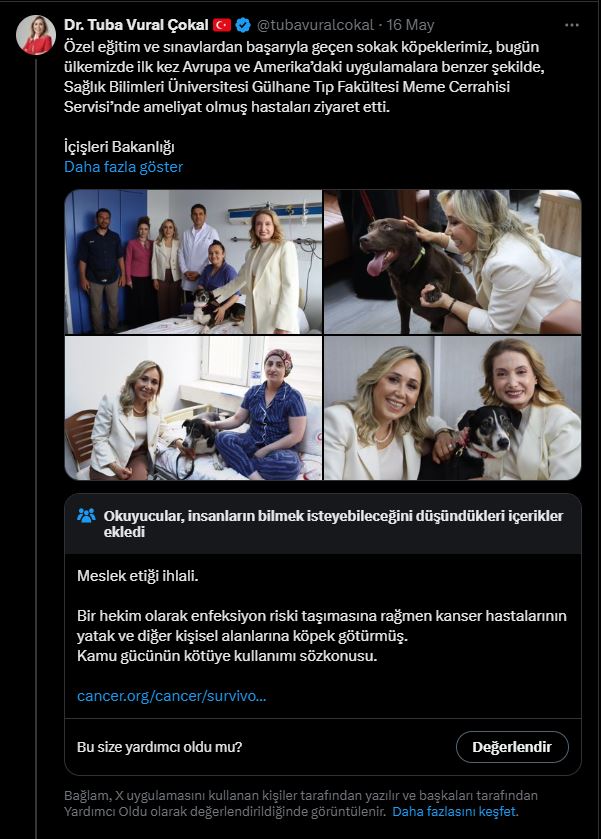Open Dr. Tuba Vural Çokal's profile avatar
The image size is (601, 839).
tap(36, 35)
